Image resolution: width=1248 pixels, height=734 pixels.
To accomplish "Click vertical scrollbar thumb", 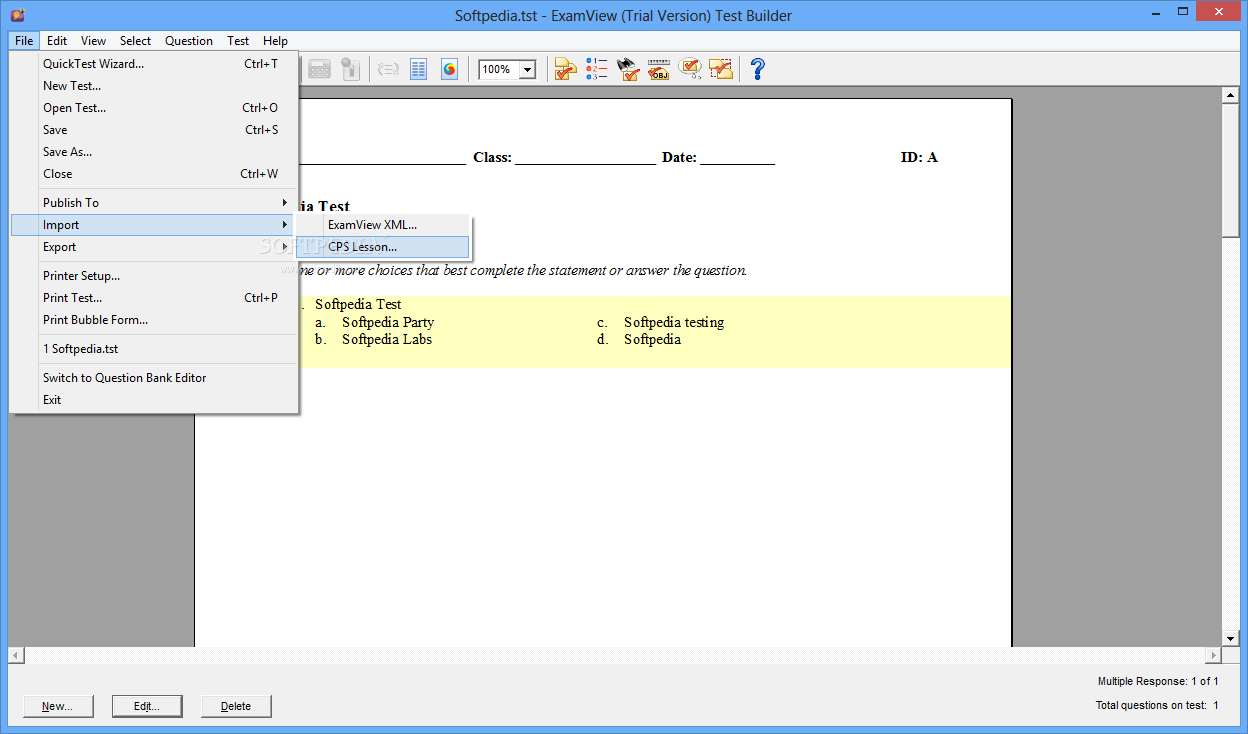I will point(1231,171).
